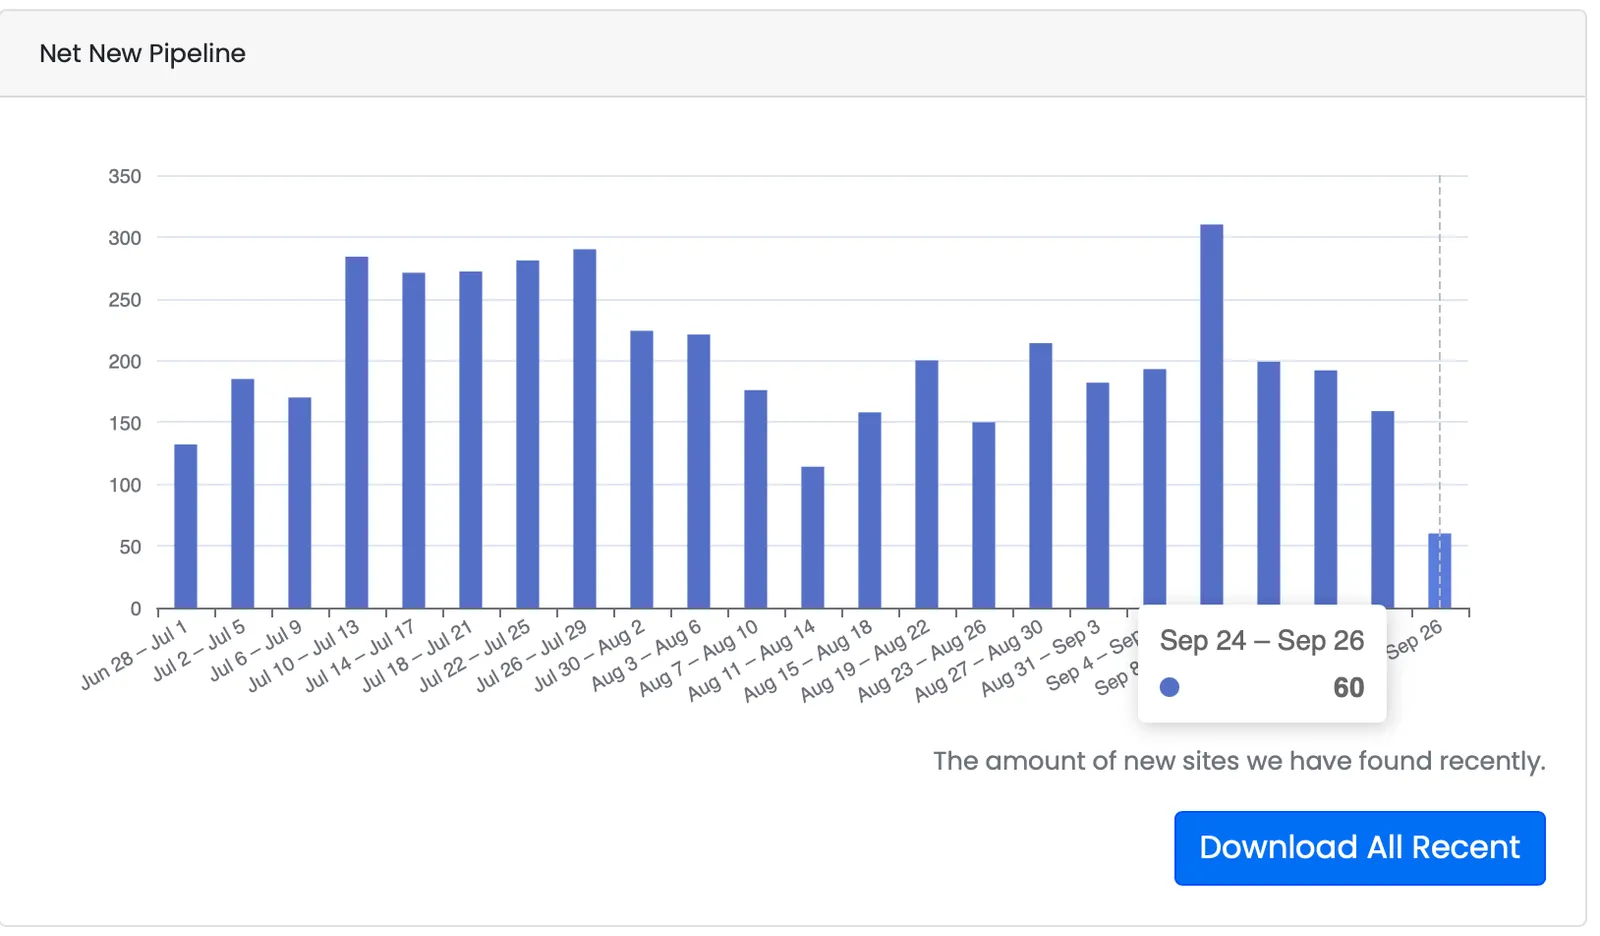Click the "Aug 31 – Sep 3" axis label

pos(1041,657)
